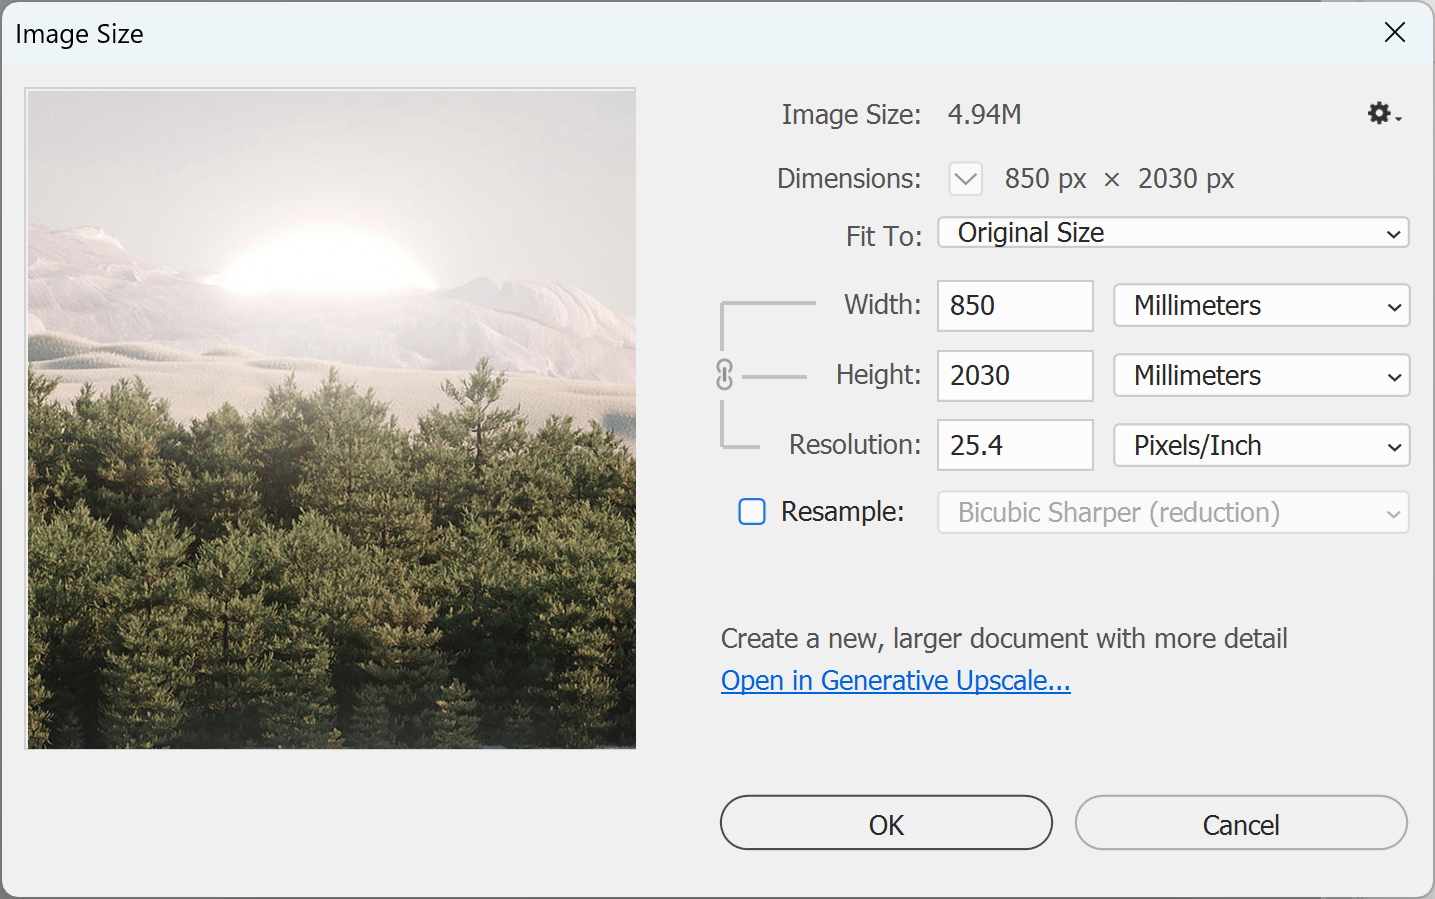
Task: Click the Width label
Action: pyautogui.click(x=883, y=305)
